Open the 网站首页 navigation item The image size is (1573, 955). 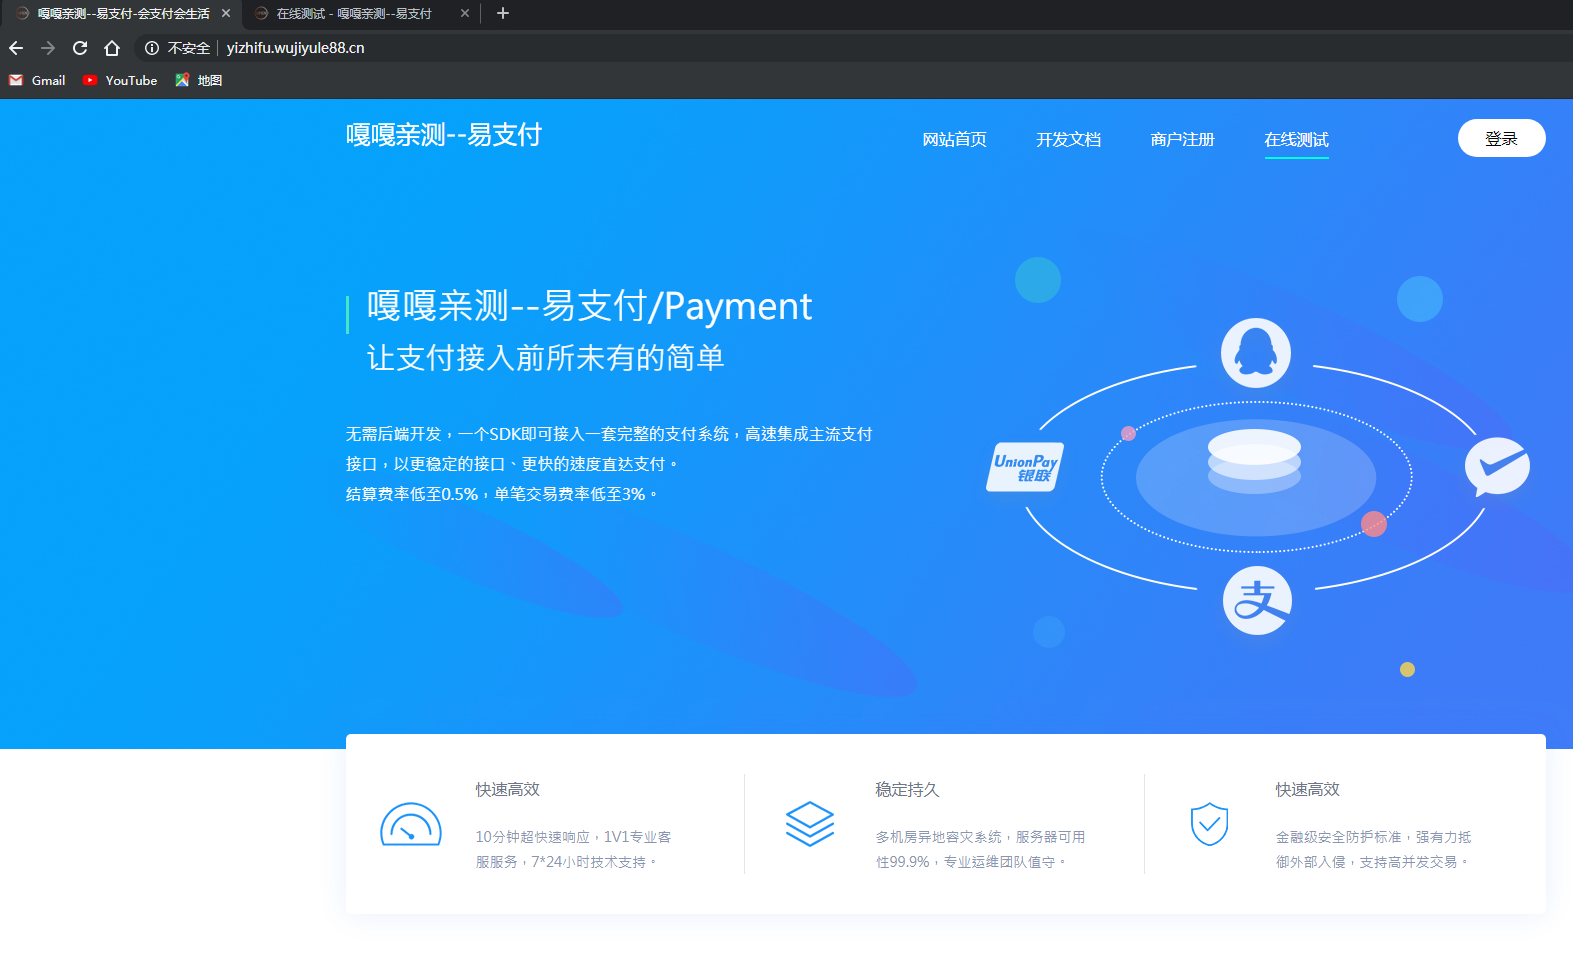tap(954, 140)
